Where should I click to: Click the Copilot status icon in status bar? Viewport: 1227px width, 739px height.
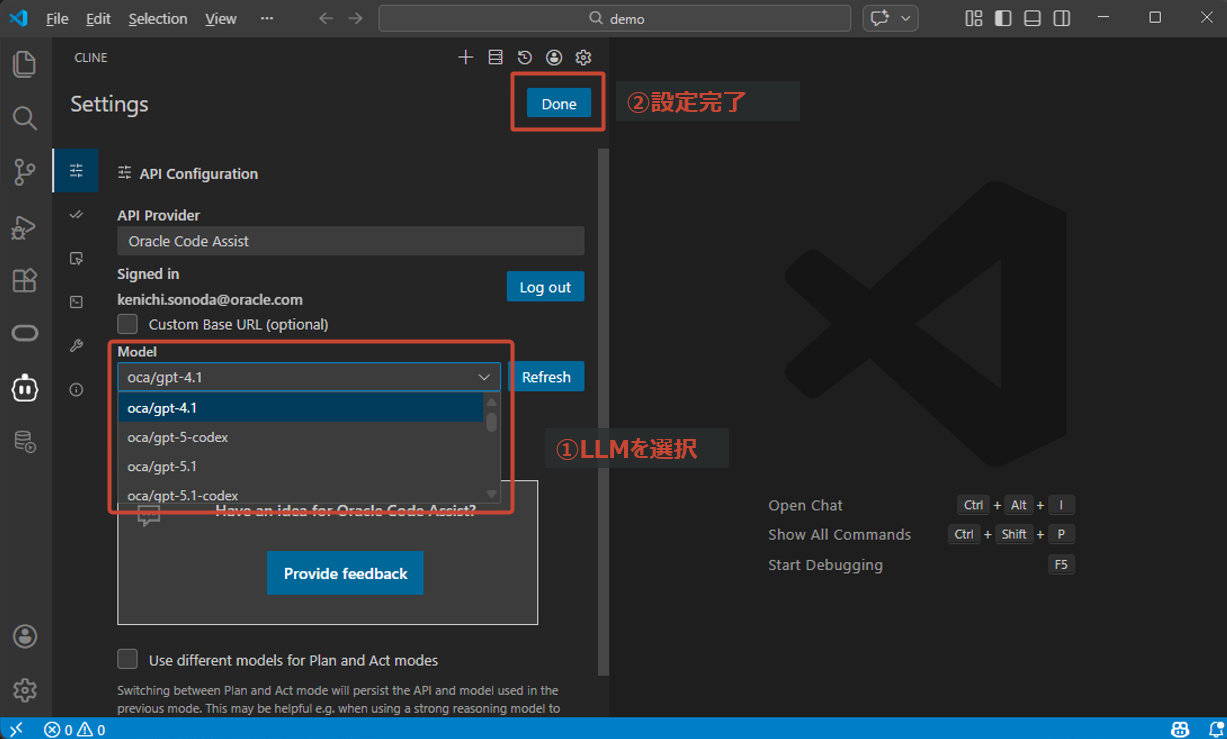click(1180, 729)
